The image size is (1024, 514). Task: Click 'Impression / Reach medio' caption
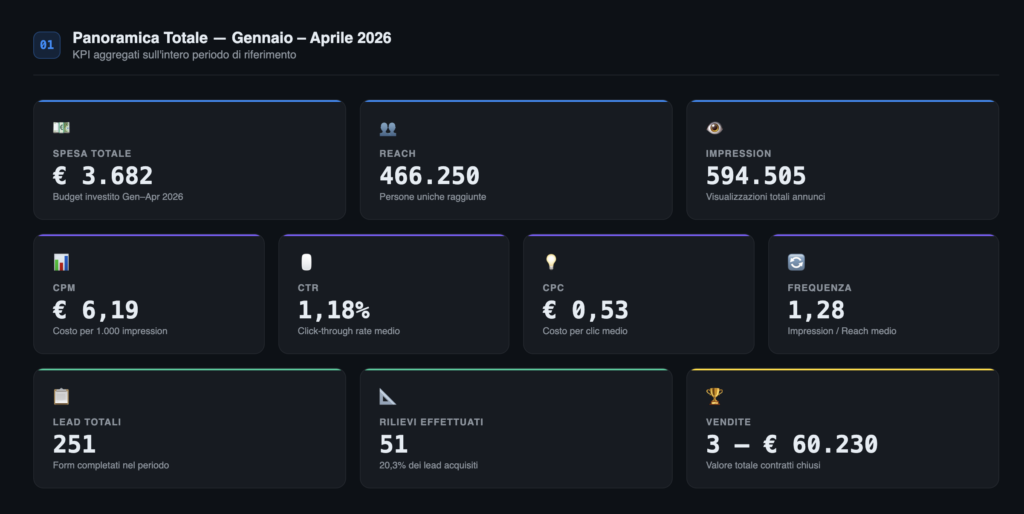pyautogui.click(x=842, y=331)
